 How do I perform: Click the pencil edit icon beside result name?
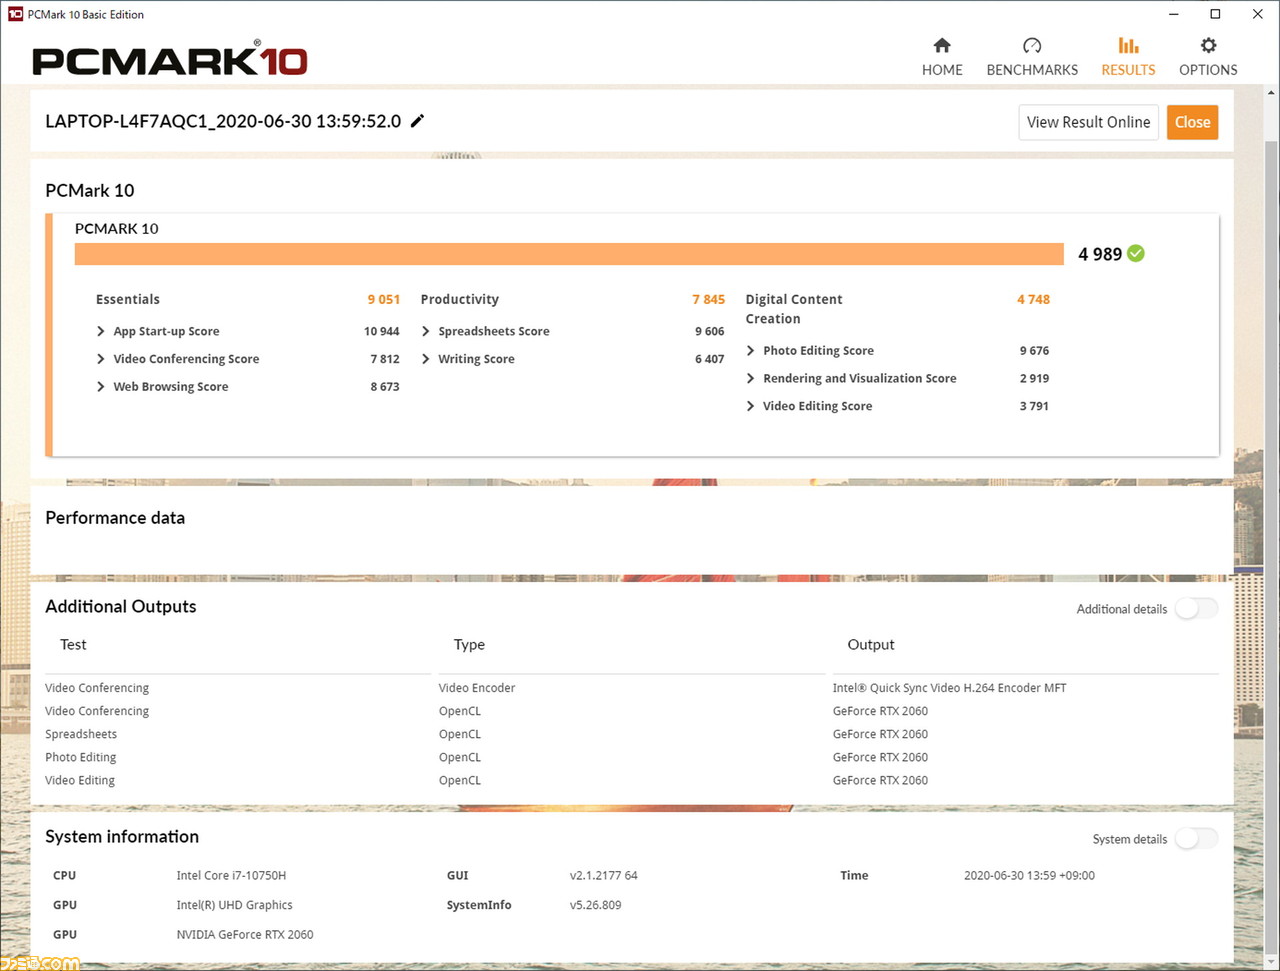tap(418, 121)
